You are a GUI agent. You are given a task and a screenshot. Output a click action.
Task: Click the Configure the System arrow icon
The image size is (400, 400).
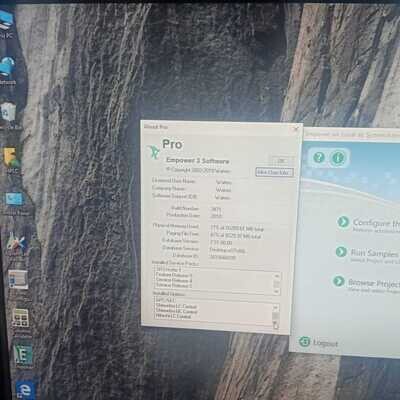click(343, 222)
